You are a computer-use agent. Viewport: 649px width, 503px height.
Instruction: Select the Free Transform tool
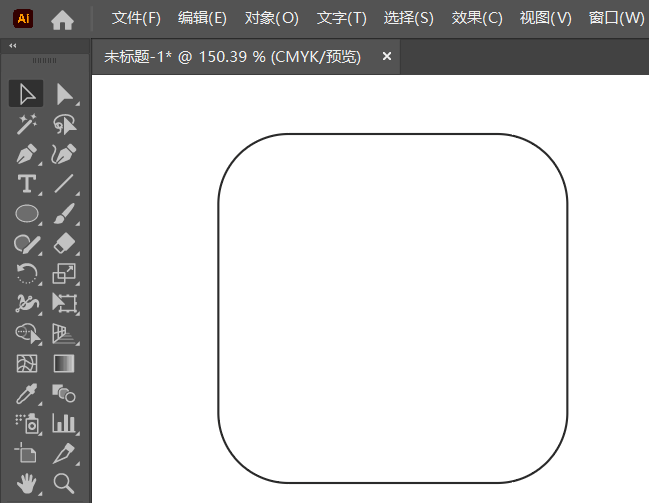(65, 303)
